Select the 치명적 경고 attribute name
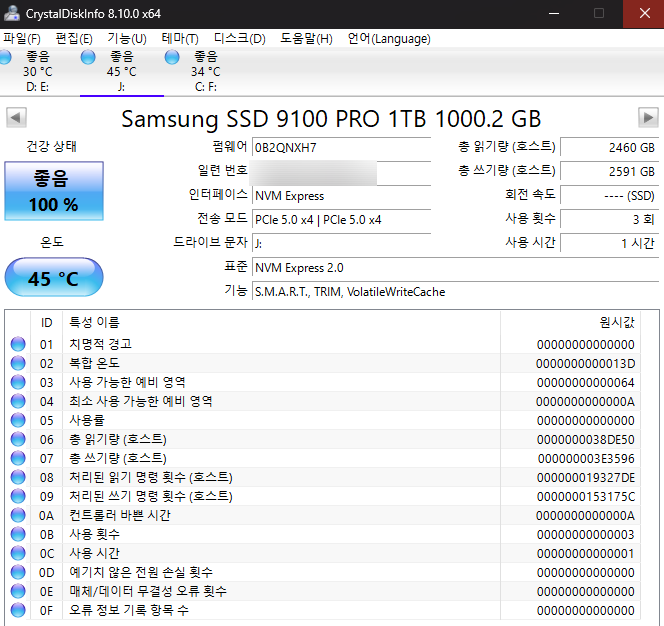 tap(100, 344)
